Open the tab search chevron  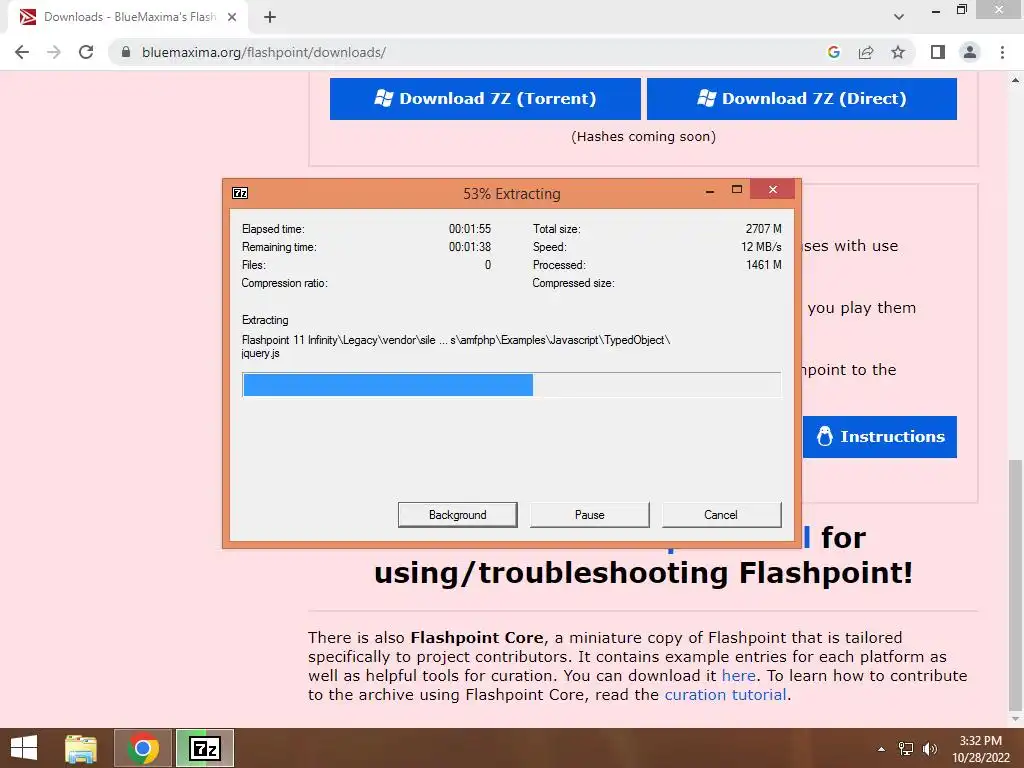[899, 17]
